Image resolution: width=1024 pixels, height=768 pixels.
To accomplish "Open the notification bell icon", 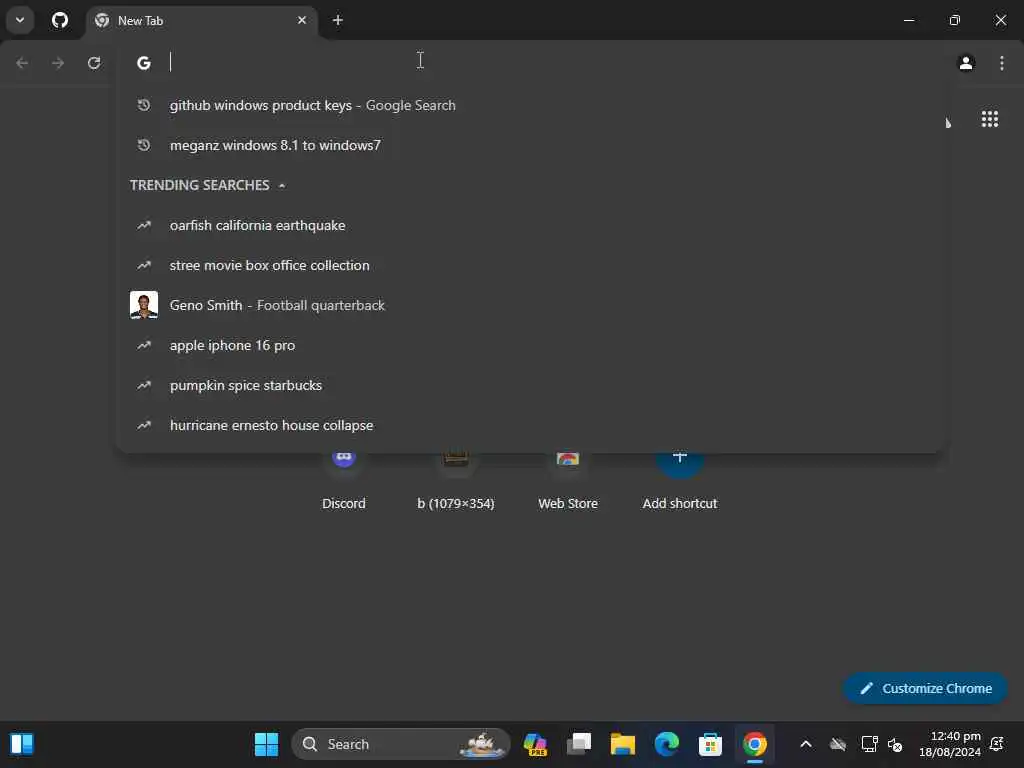I will (997, 744).
